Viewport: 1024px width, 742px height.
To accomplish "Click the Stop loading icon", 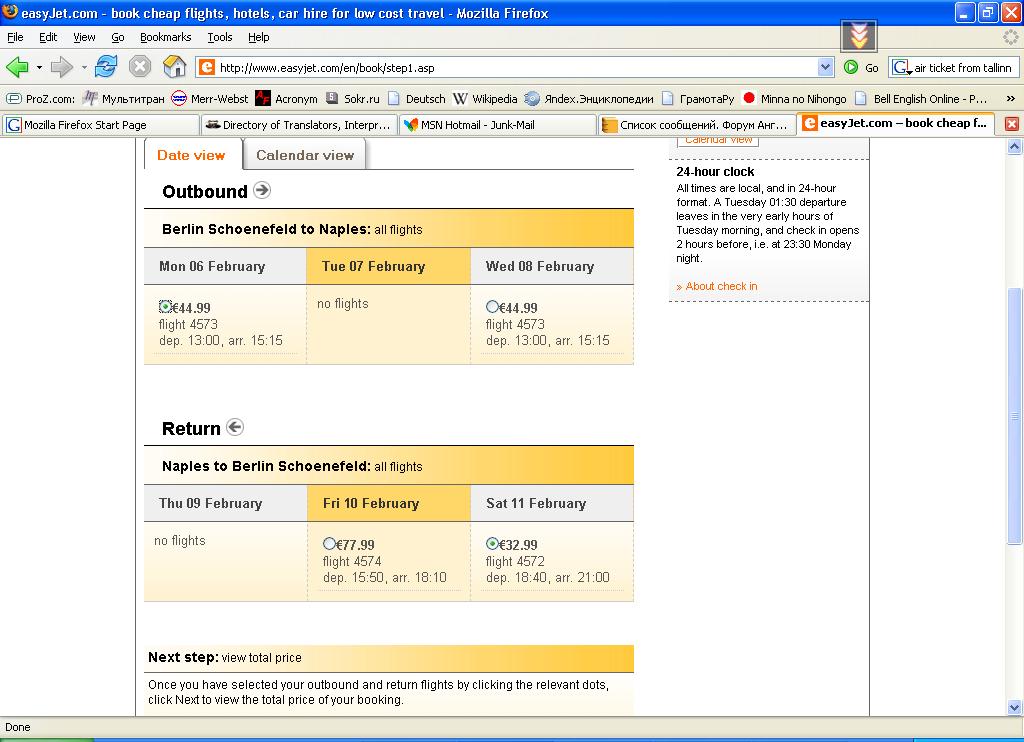I will coord(140,67).
